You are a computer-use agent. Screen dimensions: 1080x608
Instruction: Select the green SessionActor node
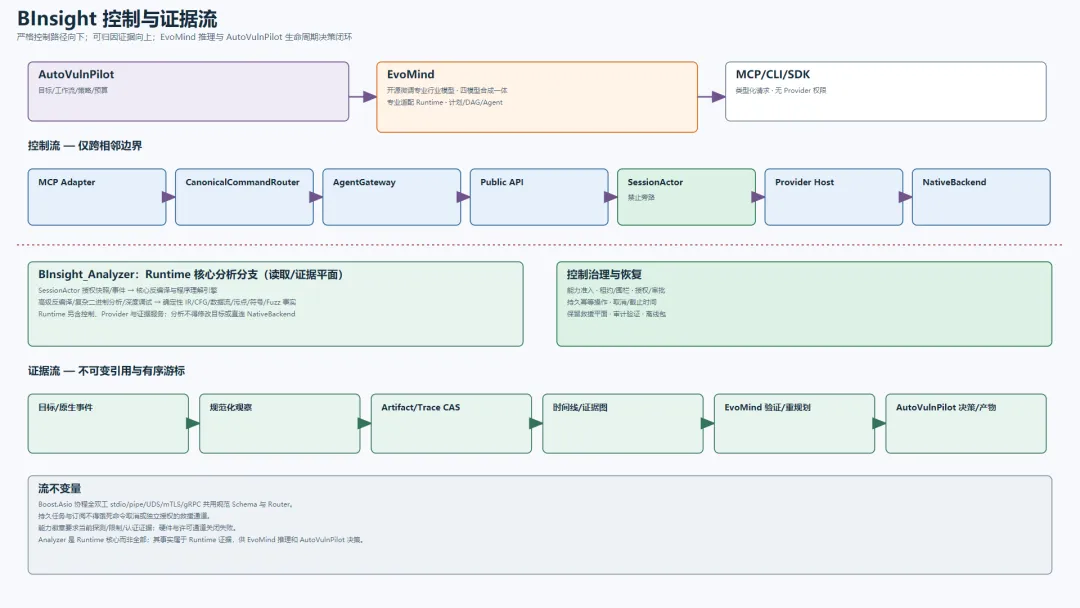pyautogui.click(x=686, y=197)
